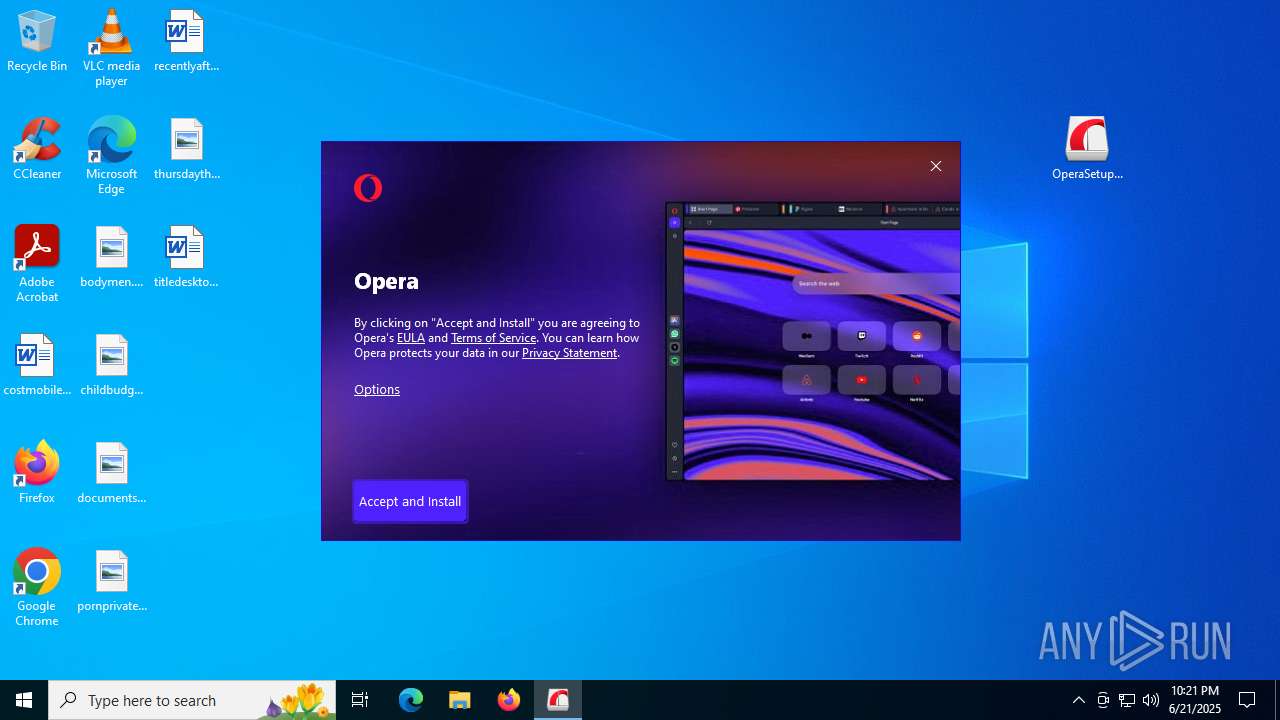This screenshot has width=1280, height=720.
Task: Click the taskbar search box
Action: pos(192,700)
